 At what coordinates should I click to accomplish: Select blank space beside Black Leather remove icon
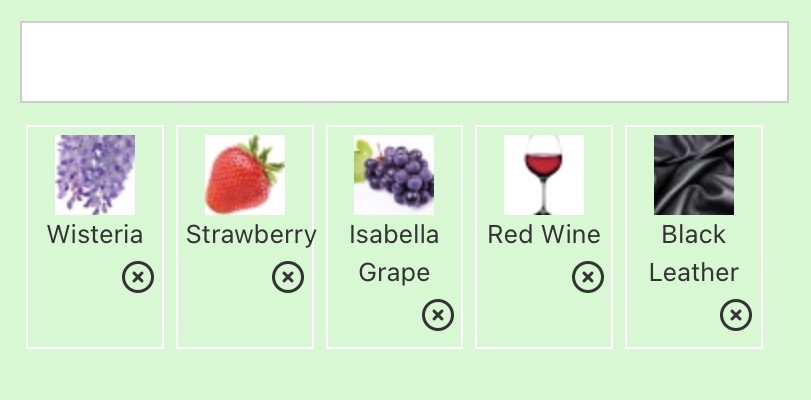672,316
